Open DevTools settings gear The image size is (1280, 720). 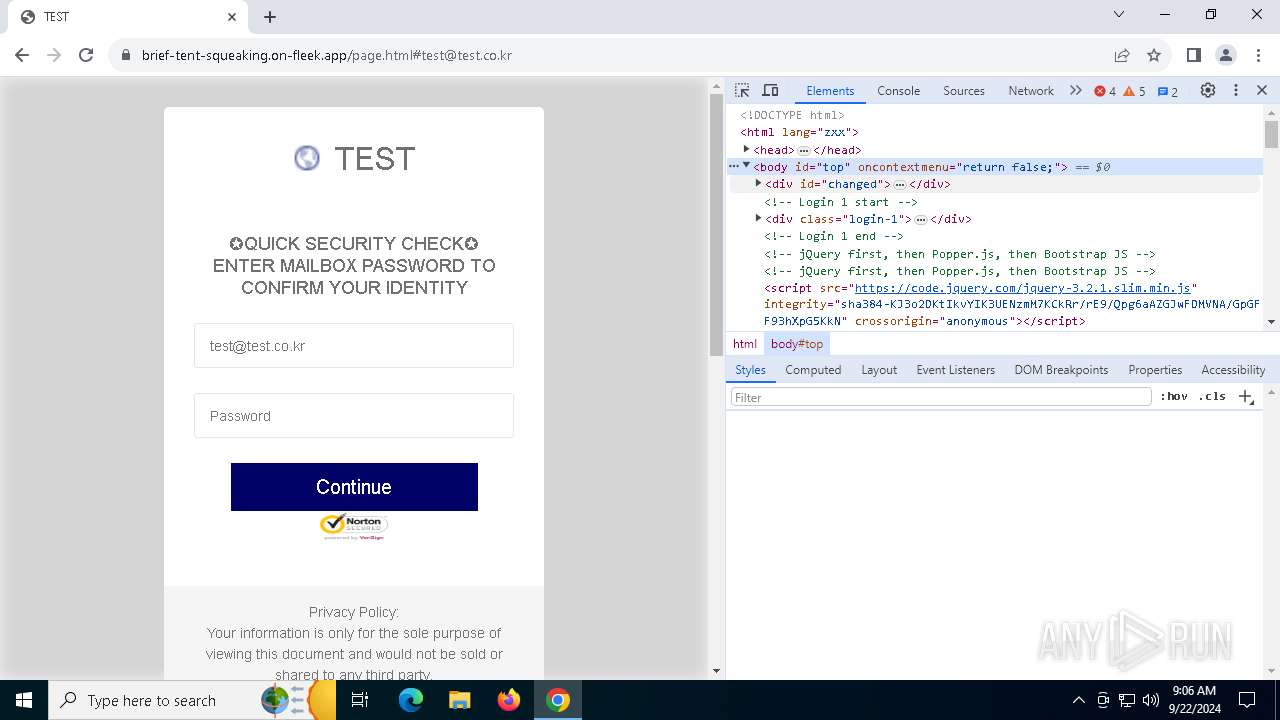click(x=1208, y=90)
